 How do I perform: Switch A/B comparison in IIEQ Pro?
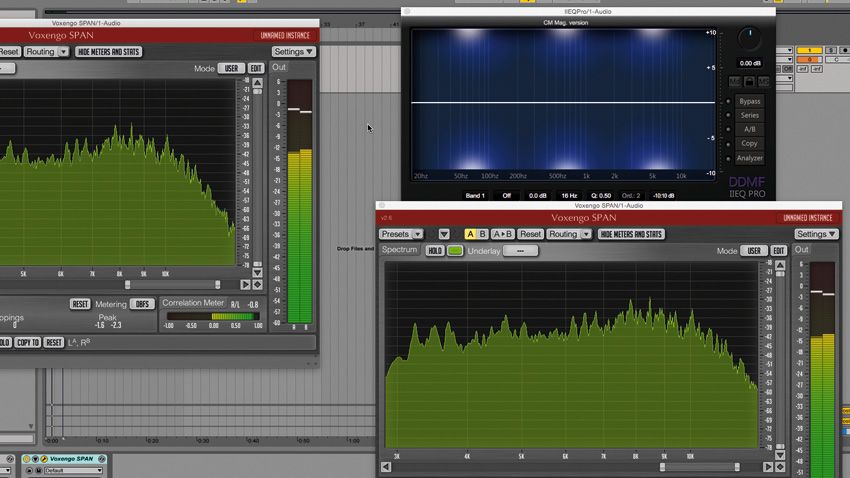coord(750,130)
